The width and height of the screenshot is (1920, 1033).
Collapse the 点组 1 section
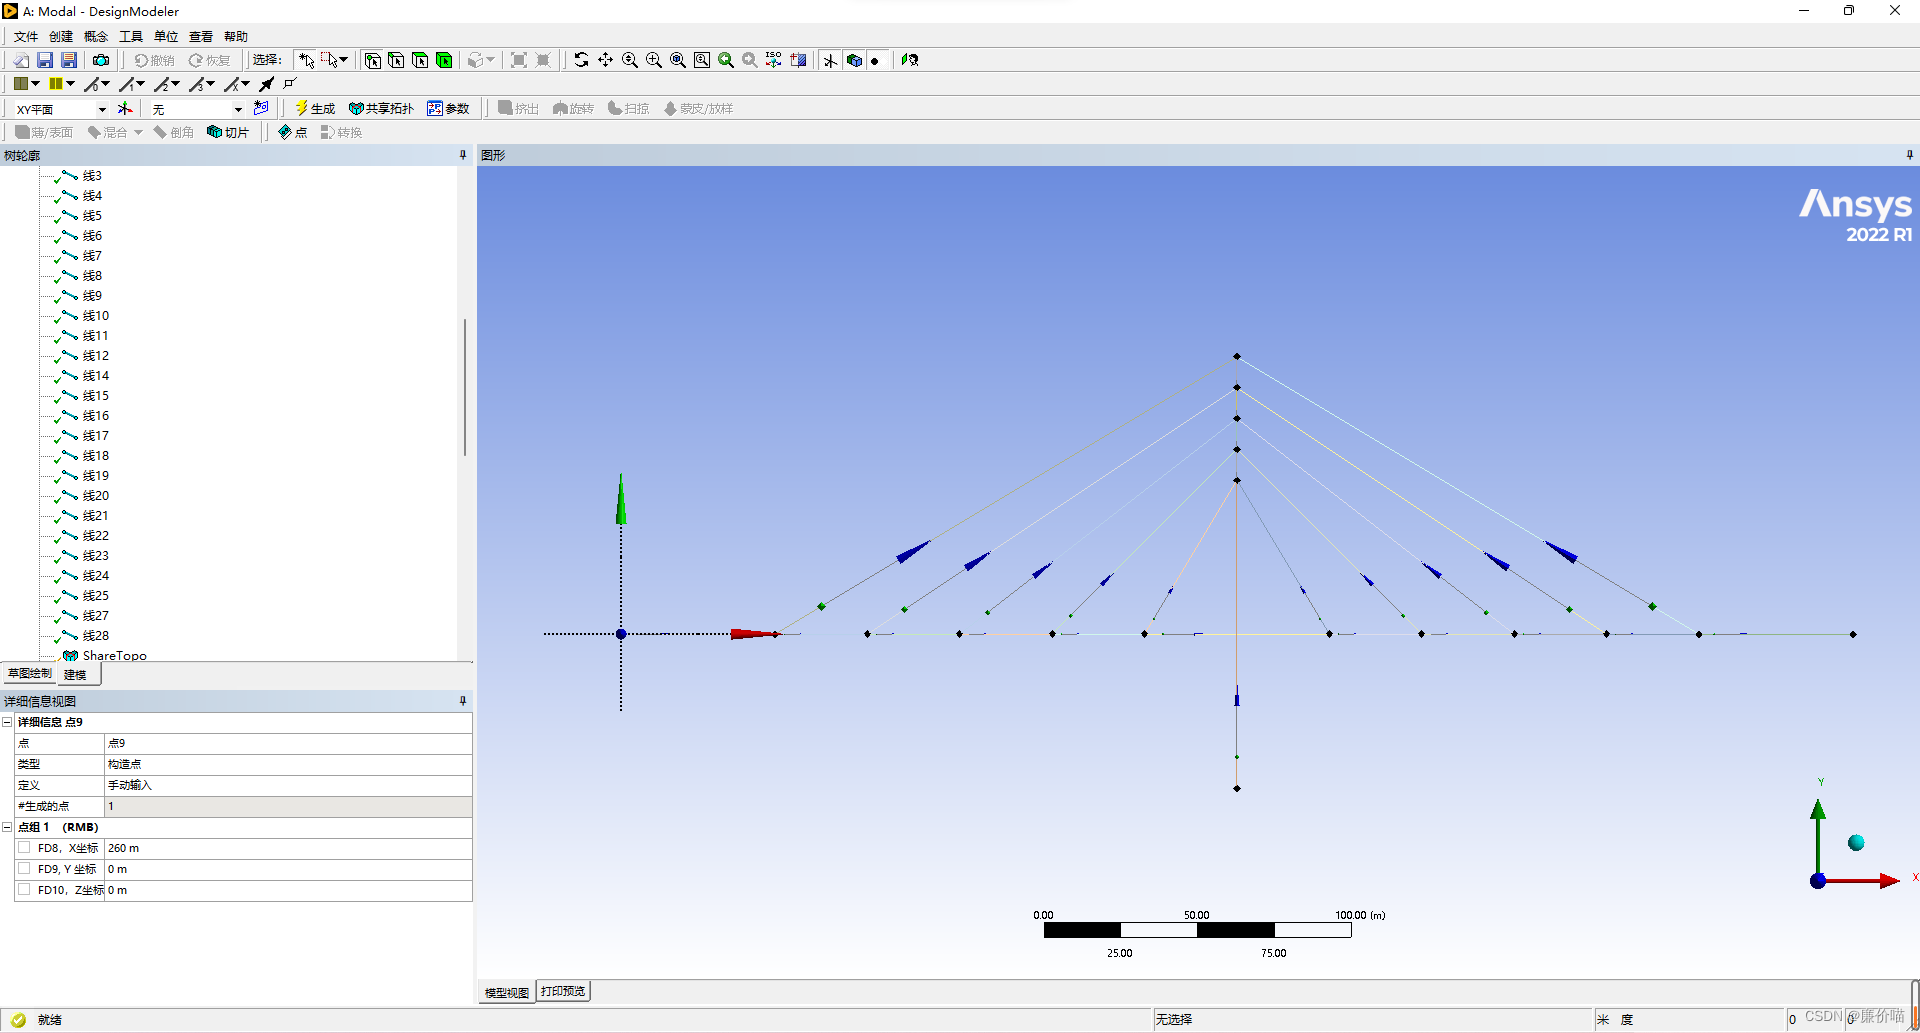pos(7,827)
